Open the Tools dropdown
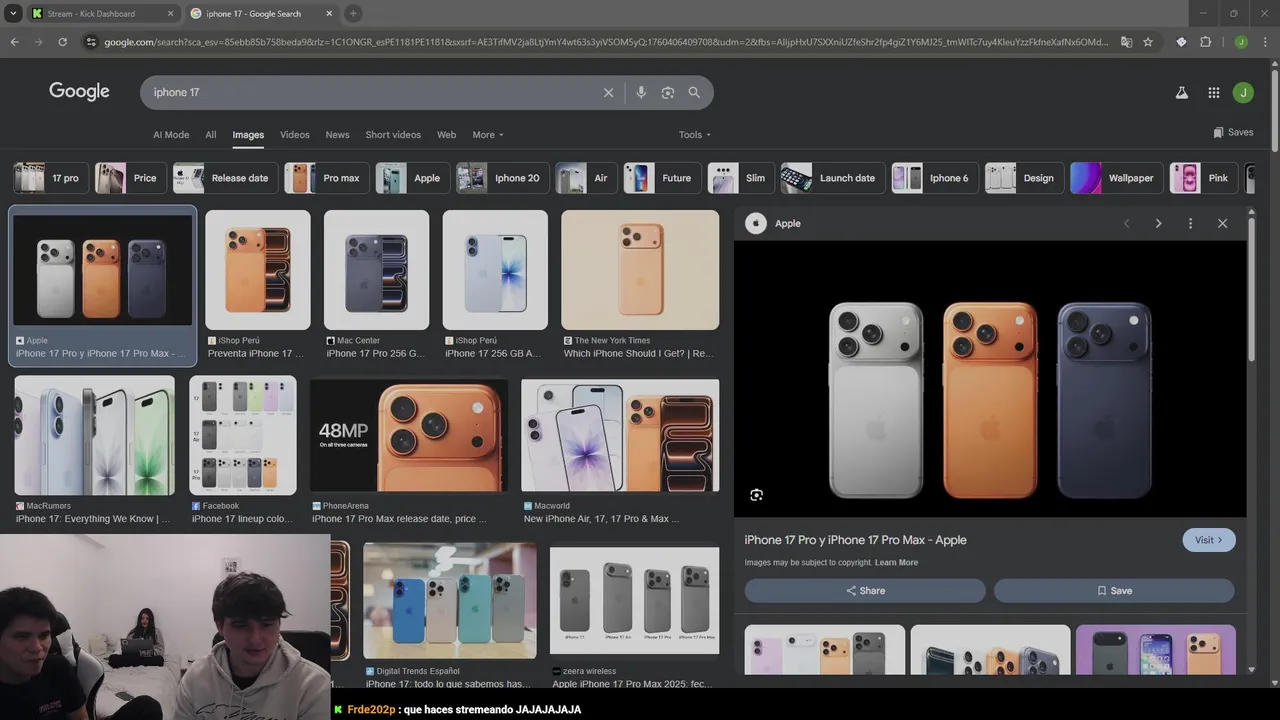The image size is (1280, 720). tap(695, 135)
